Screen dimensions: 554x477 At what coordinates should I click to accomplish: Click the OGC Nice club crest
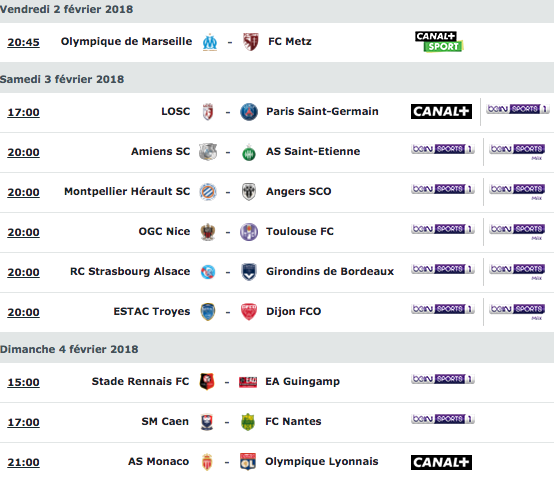pos(208,232)
